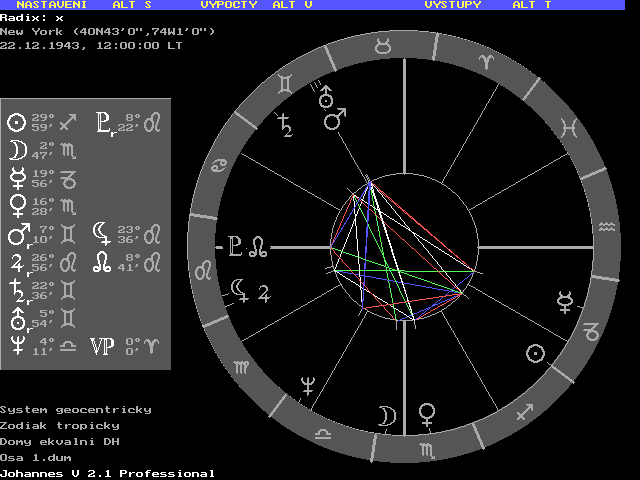Click the 'Domy ekvalni DH' house system text
This screenshot has height=480, width=640.
[60, 441]
